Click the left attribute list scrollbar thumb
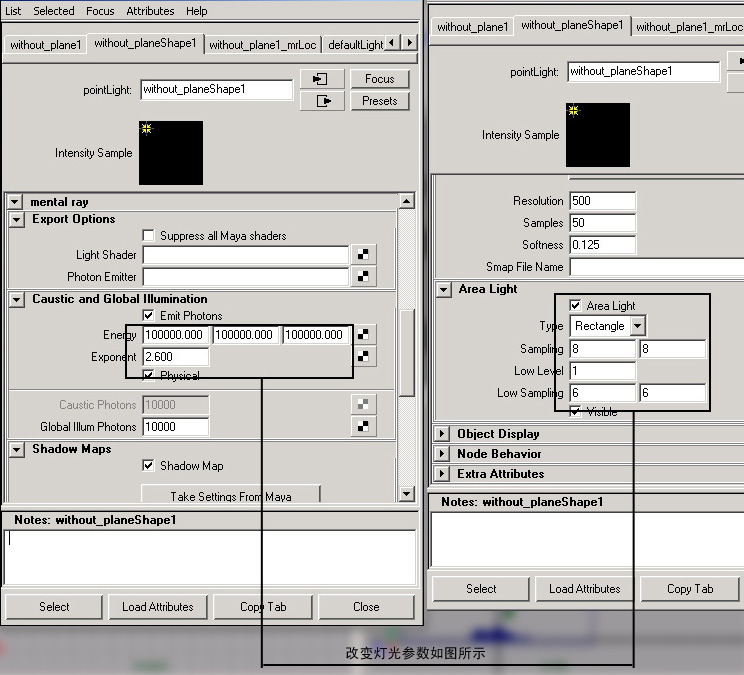Screen dimensions: 744x675 [x=407, y=352]
